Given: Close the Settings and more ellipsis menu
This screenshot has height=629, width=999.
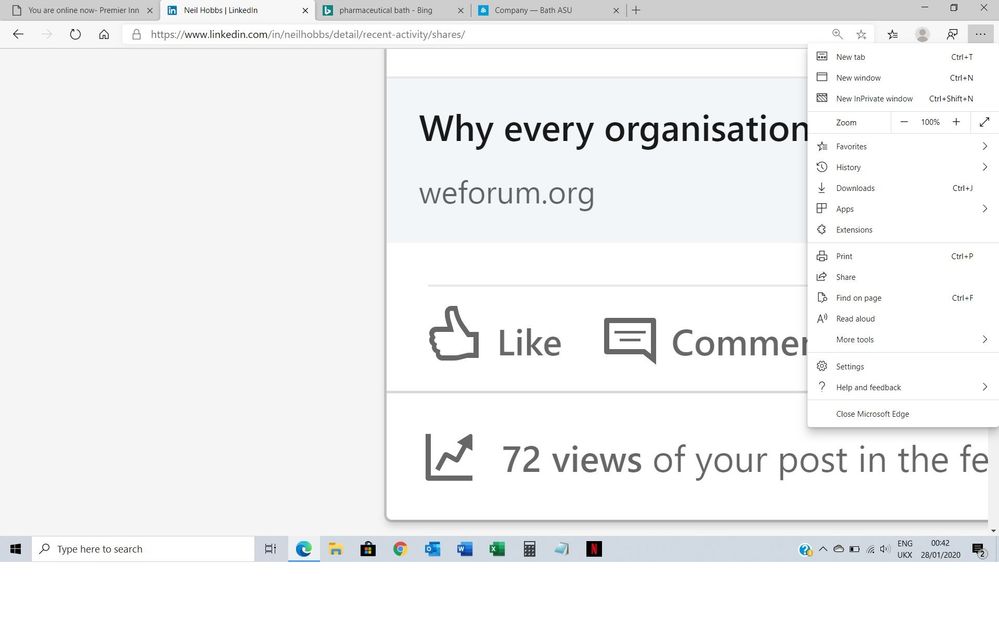Looking at the screenshot, I should point(981,34).
